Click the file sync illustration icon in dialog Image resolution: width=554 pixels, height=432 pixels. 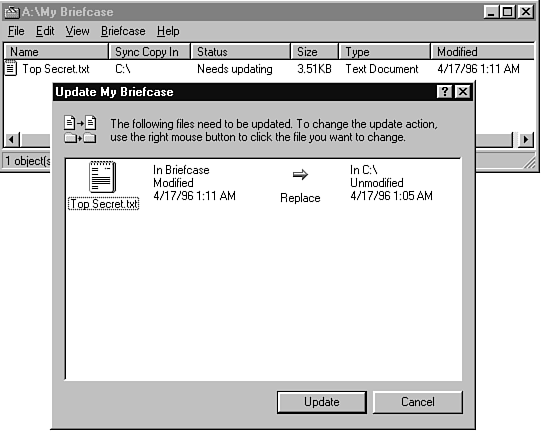[80, 129]
